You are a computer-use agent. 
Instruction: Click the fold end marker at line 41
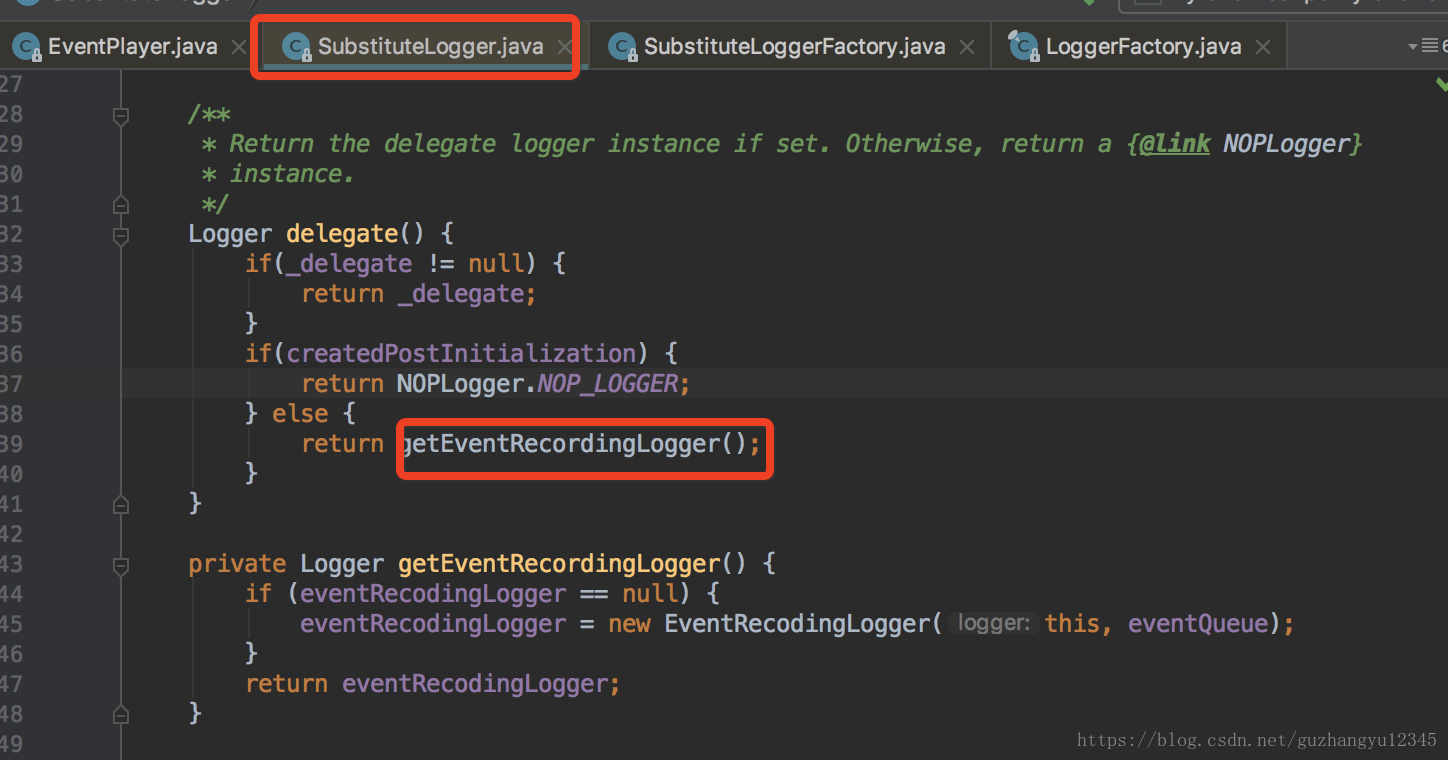tap(121, 505)
